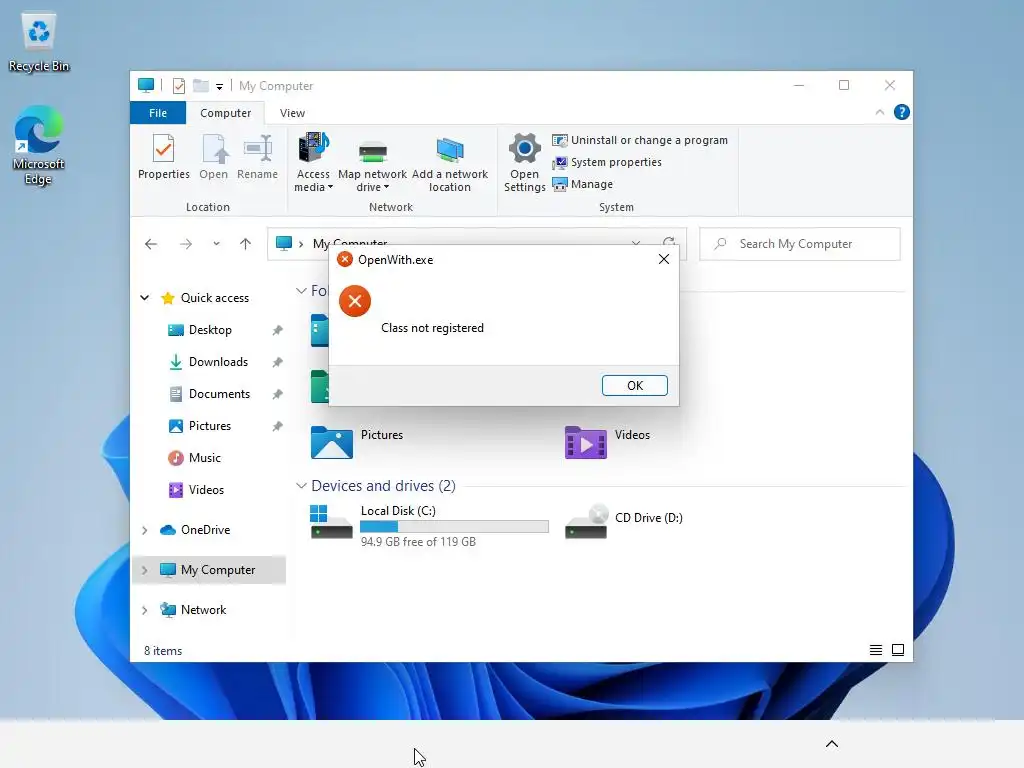Open the Access media dropdown
This screenshot has width=1024, height=768.
313,162
